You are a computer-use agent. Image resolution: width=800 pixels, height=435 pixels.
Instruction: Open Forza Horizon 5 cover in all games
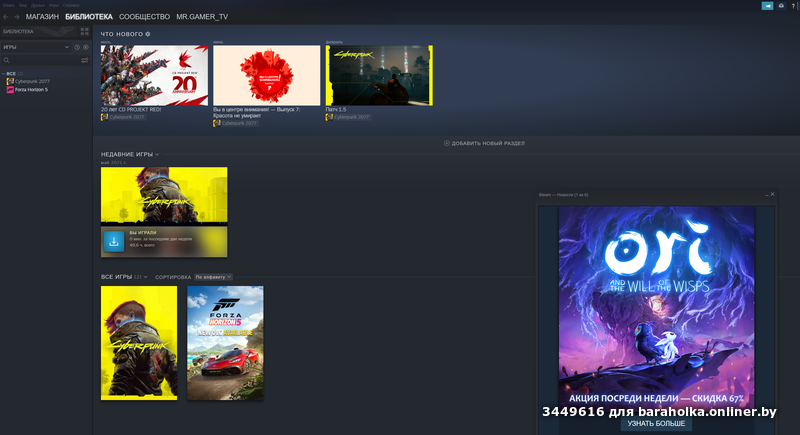pyautogui.click(x=226, y=343)
